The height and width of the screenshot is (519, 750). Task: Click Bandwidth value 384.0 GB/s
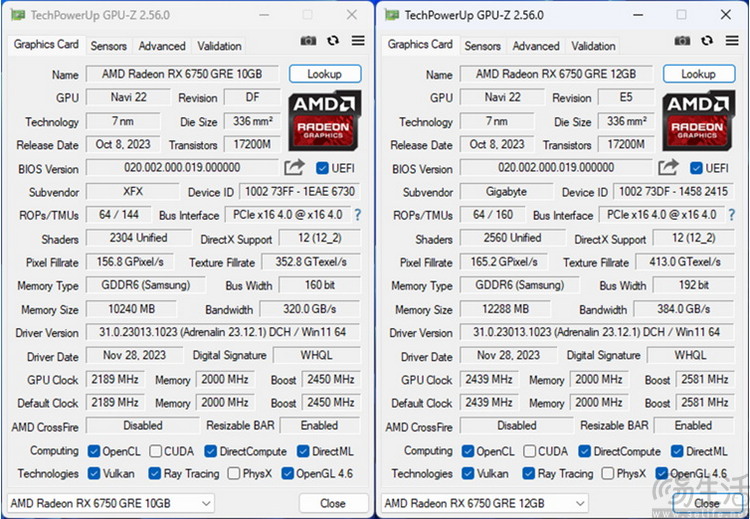684,309
